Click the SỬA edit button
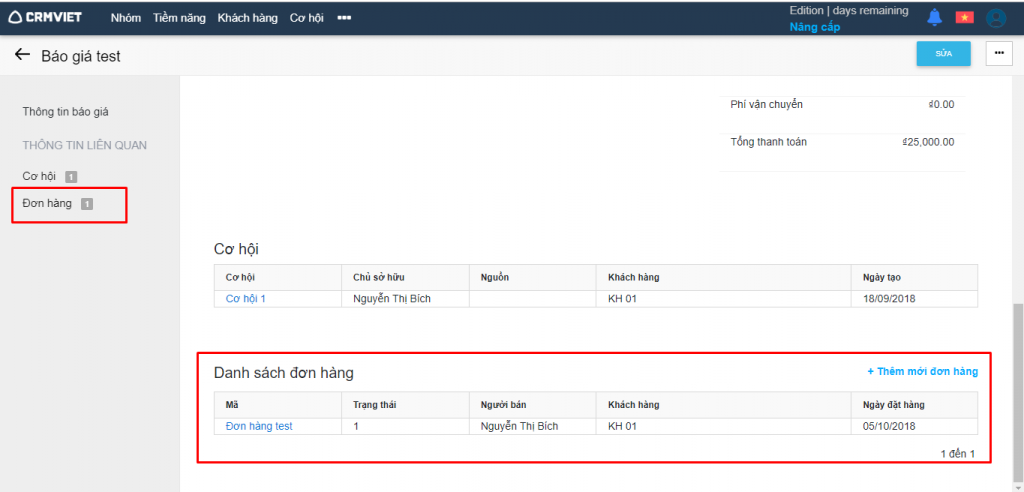The width and height of the screenshot is (1024, 492). [943, 53]
